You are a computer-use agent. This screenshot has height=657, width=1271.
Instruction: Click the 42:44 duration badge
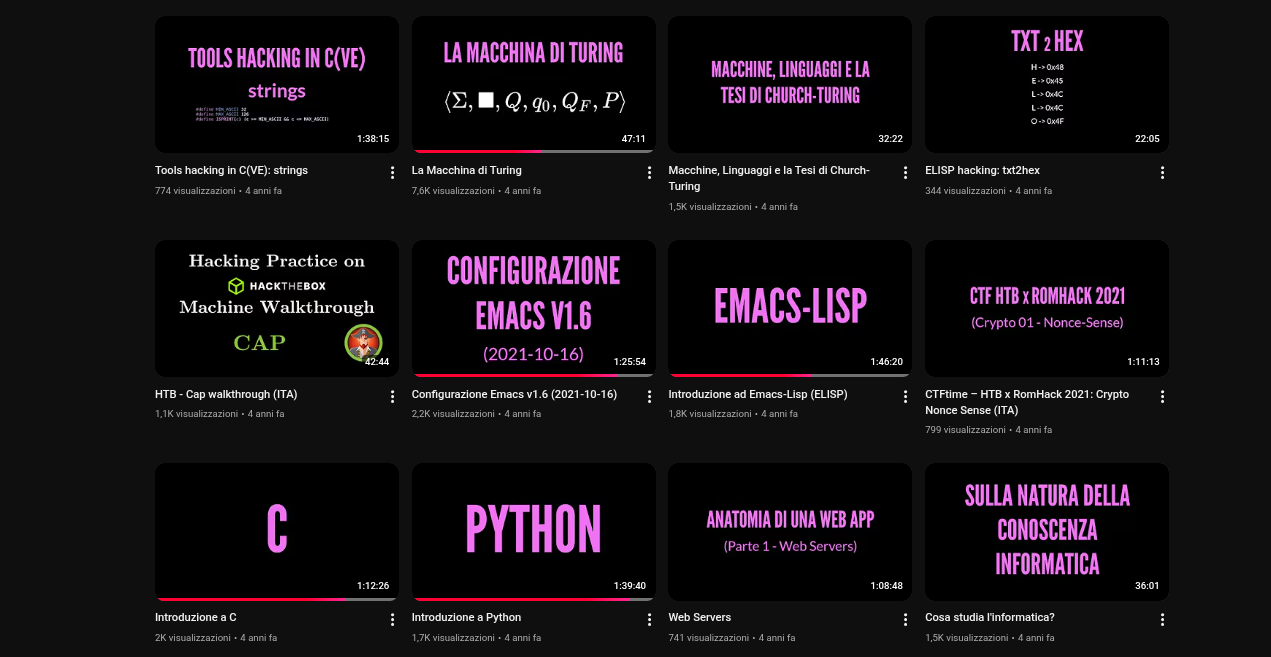[377, 362]
